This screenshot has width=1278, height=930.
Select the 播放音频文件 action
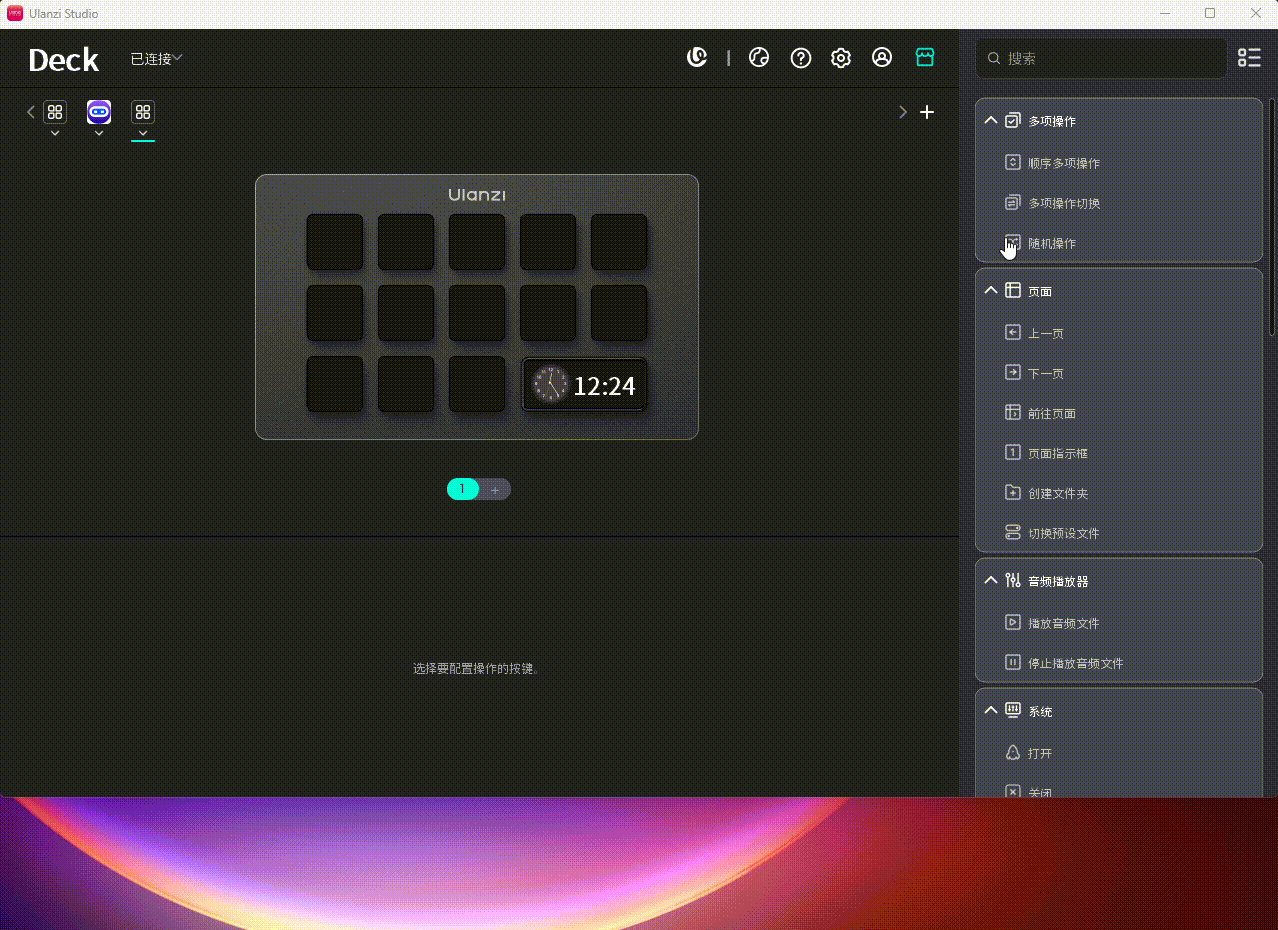coord(1063,623)
